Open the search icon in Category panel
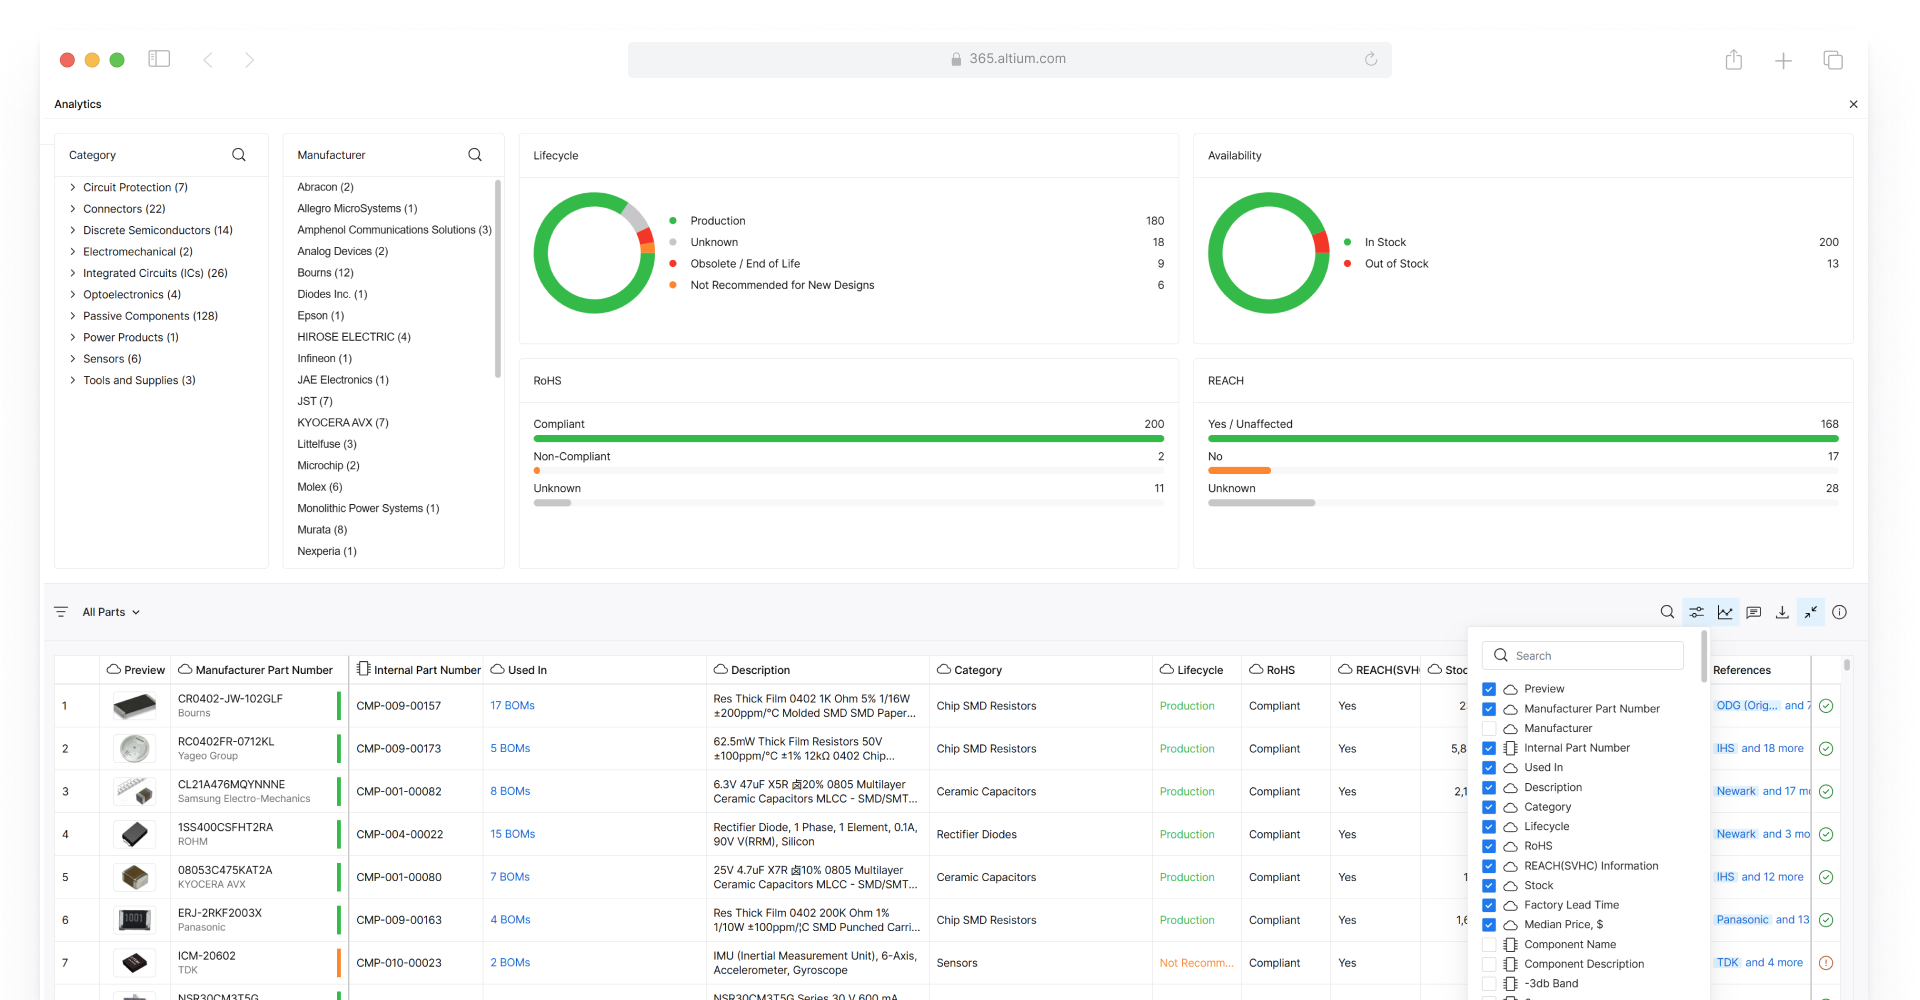The height and width of the screenshot is (1000, 1920). click(239, 155)
